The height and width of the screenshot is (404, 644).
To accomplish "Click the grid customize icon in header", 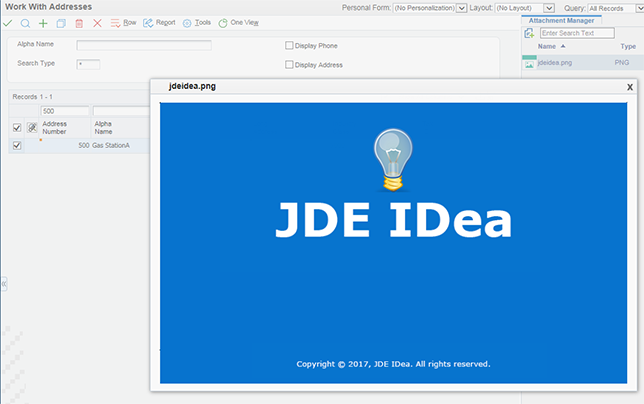I will pos(32,128).
